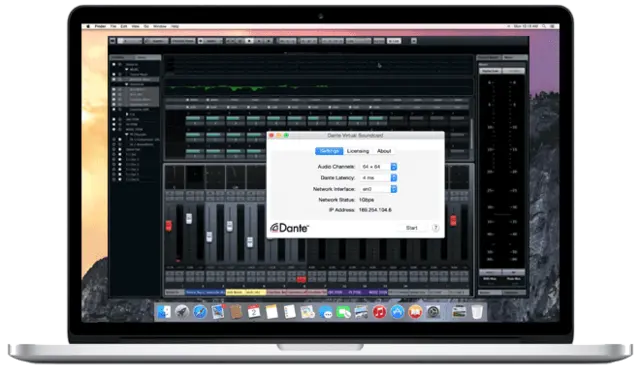
Task: Launch Safari compass icon in the Dock
Action: tap(200, 313)
